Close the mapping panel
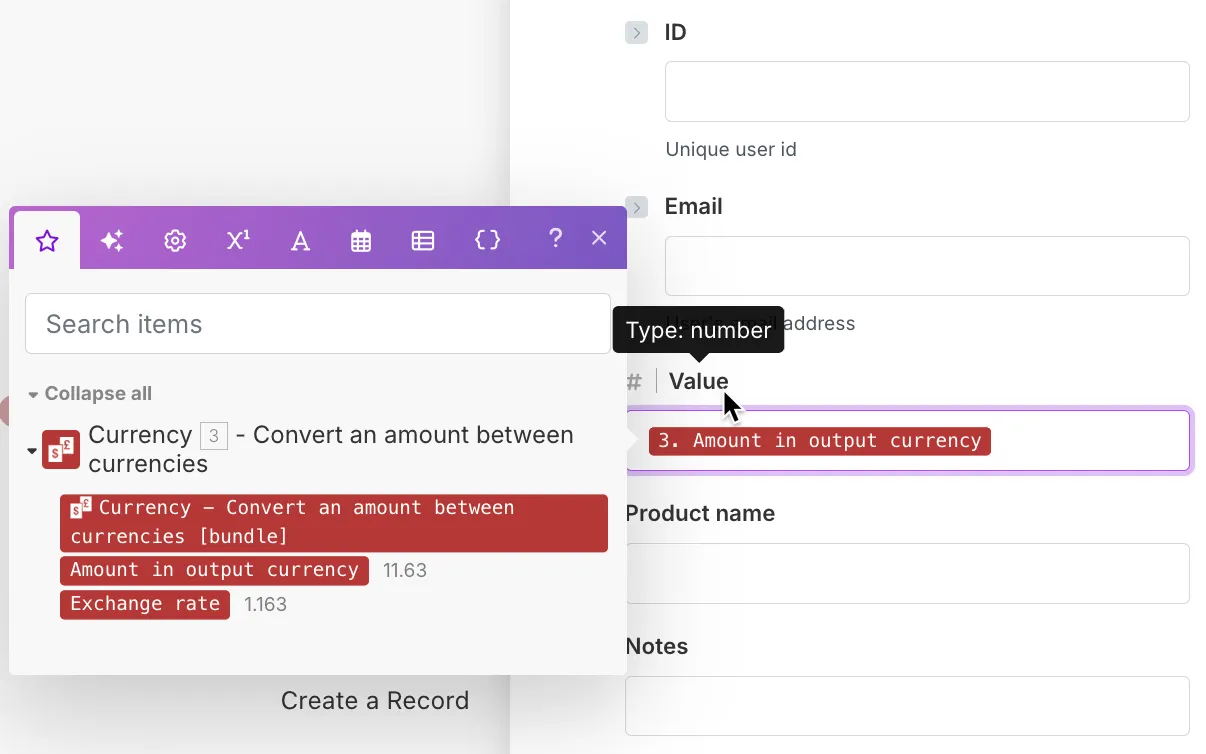The width and height of the screenshot is (1206, 754). coord(599,238)
